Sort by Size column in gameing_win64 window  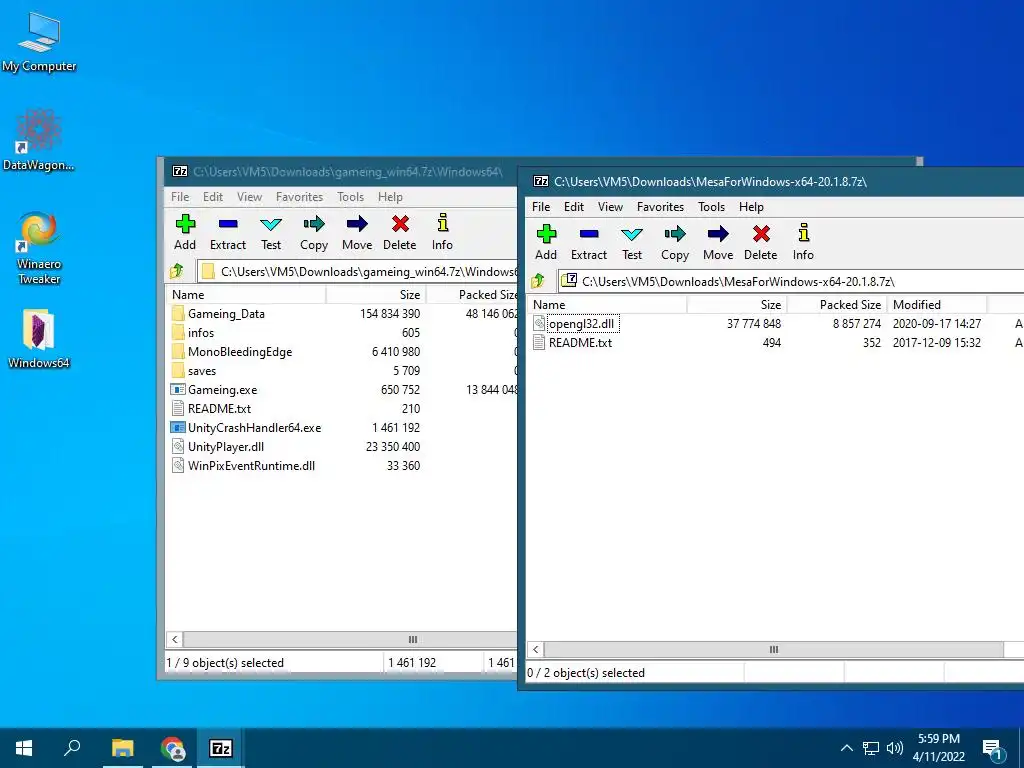(x=376, y=295)
